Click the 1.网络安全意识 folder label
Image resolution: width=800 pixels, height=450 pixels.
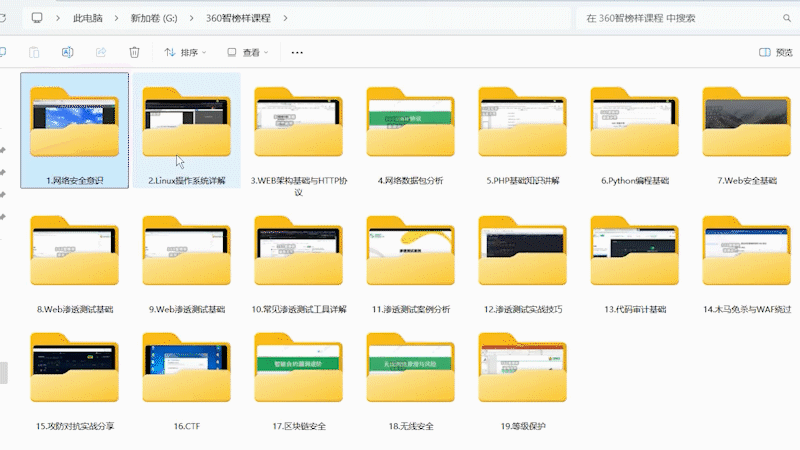tap(74, 181)
